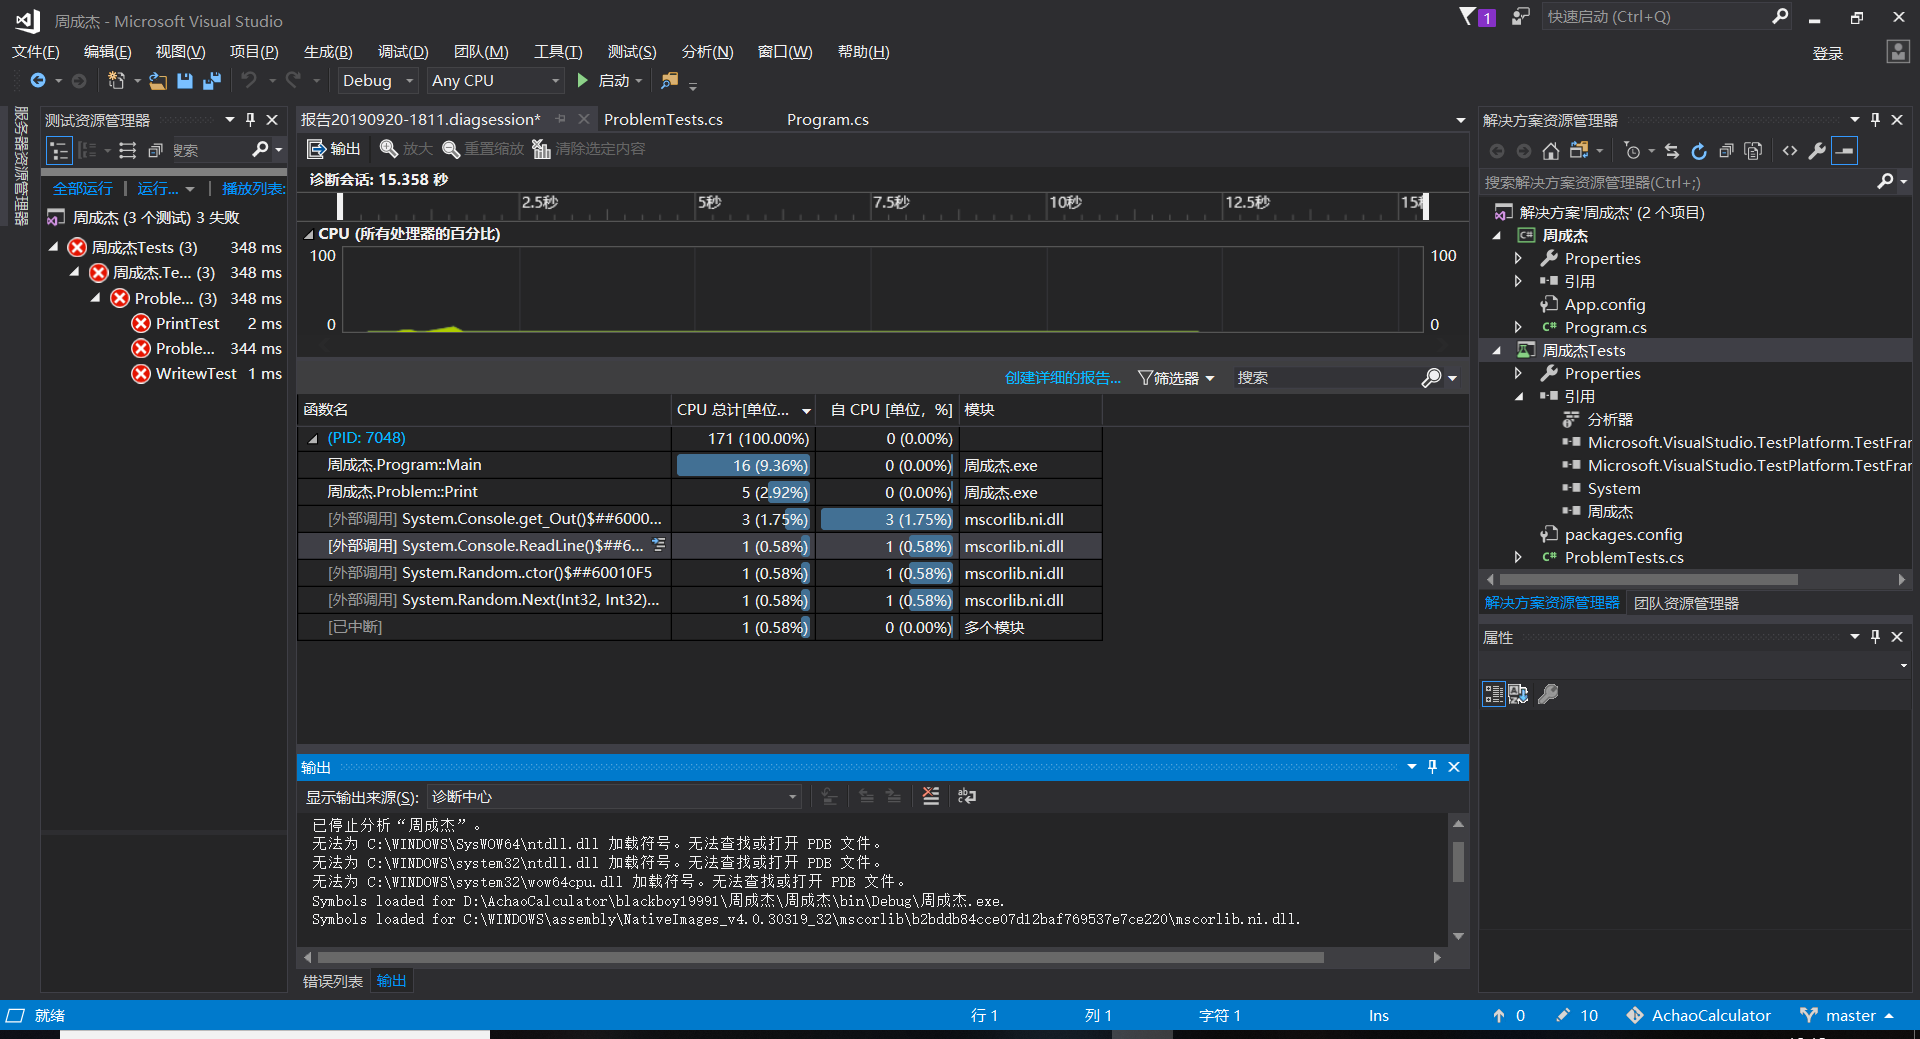Pin the diagsession document tab
Image resolution: width=1920 pixels, height=1039 pixels.
(x=561, y=119)
